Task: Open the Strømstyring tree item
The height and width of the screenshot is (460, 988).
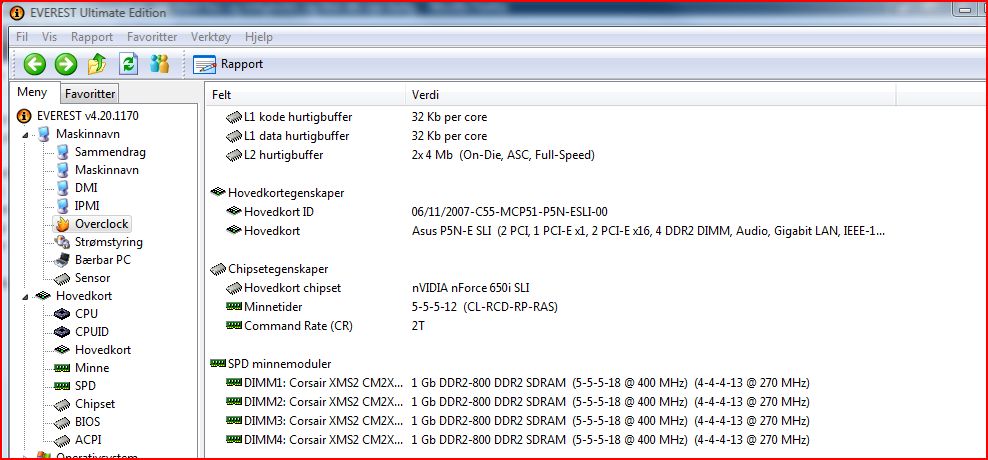Action: (x=100, y=242)
